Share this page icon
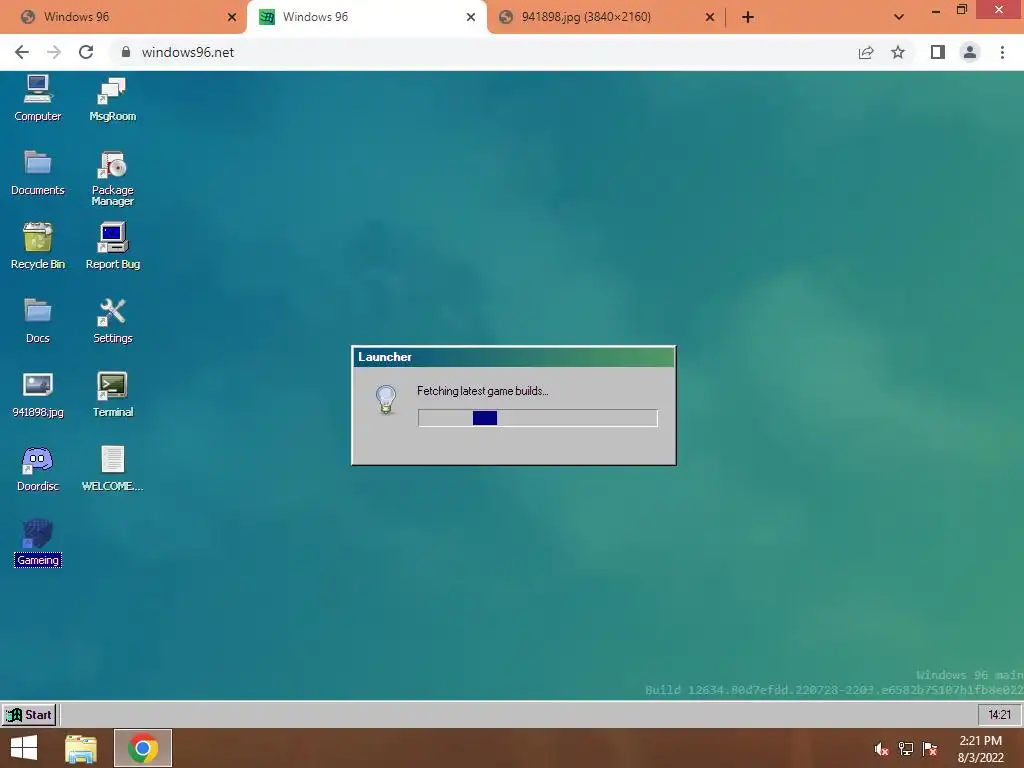This screenshot has width=1024, height=768. coord(866,52)
